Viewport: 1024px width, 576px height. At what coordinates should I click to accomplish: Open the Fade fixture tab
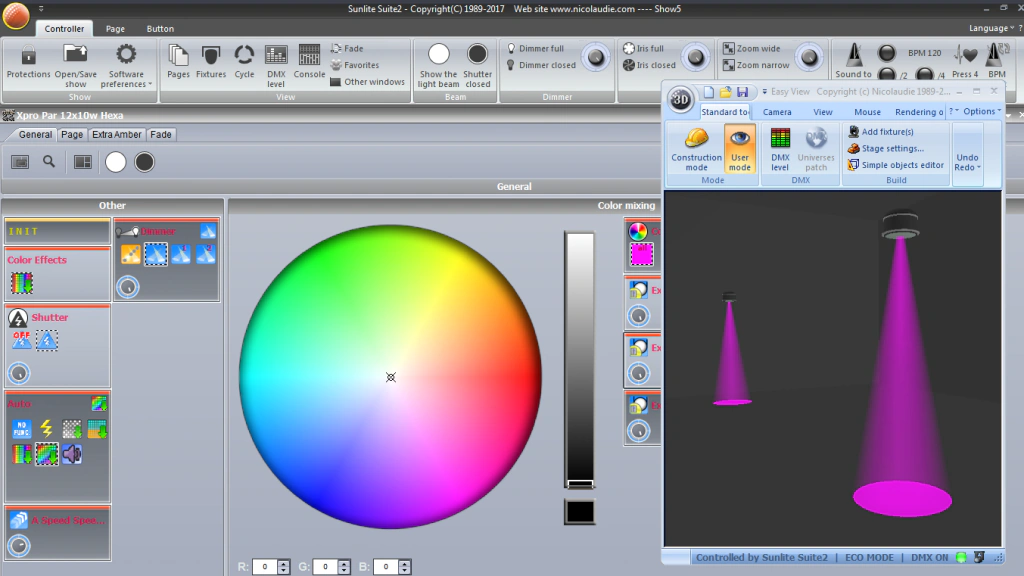click(x=161, y=135)
